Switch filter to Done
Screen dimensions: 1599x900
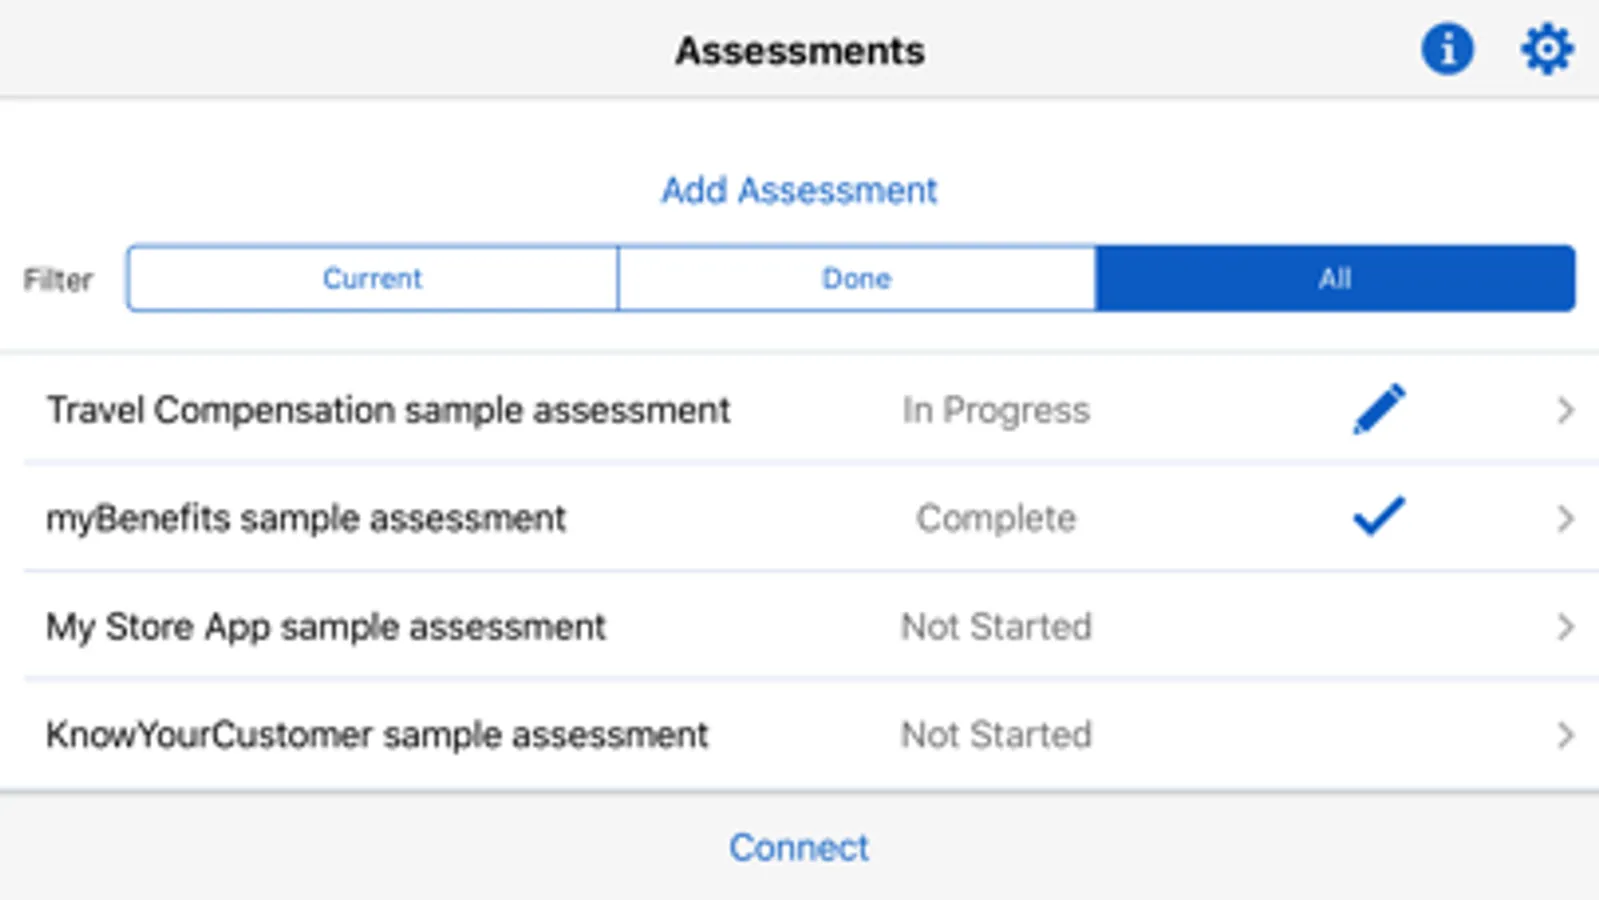tap(856, 278)
